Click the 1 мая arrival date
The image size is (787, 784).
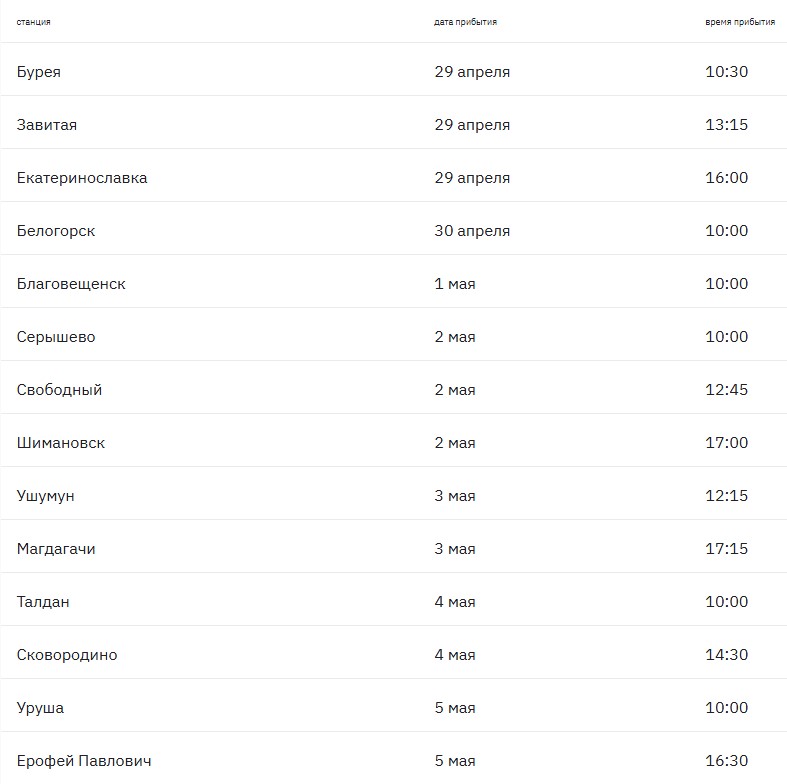455,284
